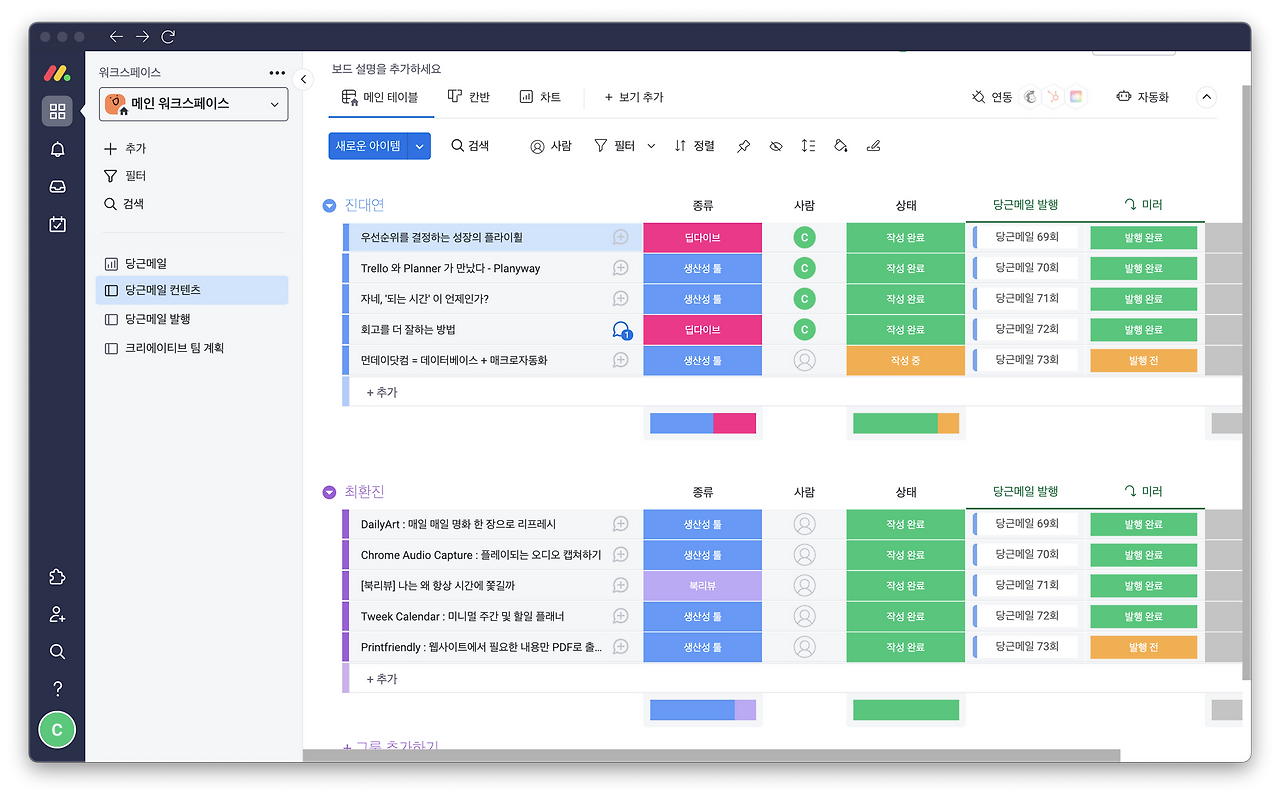This screenshot has width=1280, height=798.
Task: Open the 크리에이티브 팀 계획 board
Action: pyautogui.click(x=194, y=348)
